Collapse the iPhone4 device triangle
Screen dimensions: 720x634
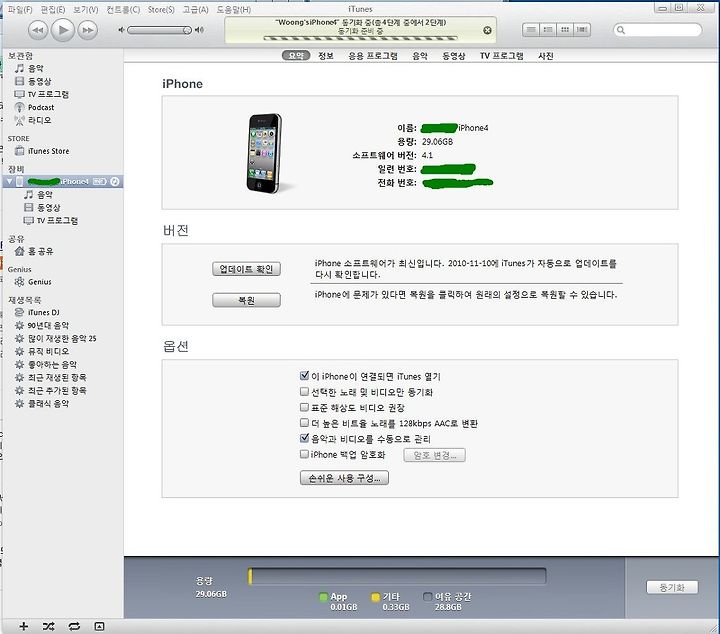click(x=9, y=181)
